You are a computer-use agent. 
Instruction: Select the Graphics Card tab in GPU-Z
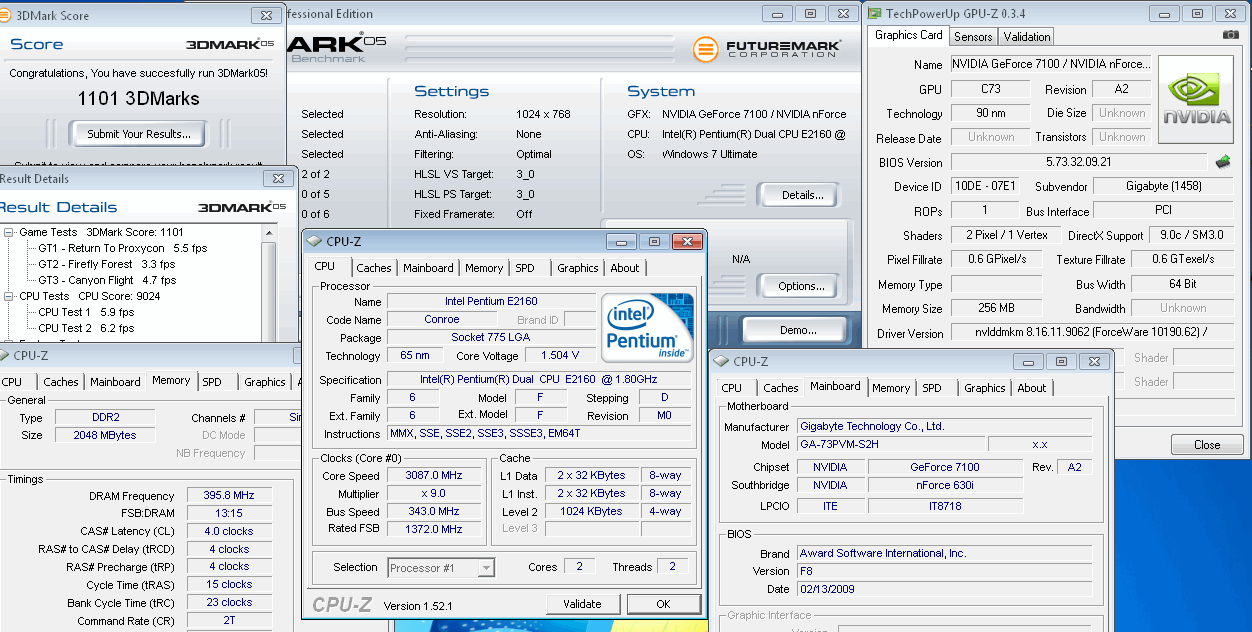point(909,35)
